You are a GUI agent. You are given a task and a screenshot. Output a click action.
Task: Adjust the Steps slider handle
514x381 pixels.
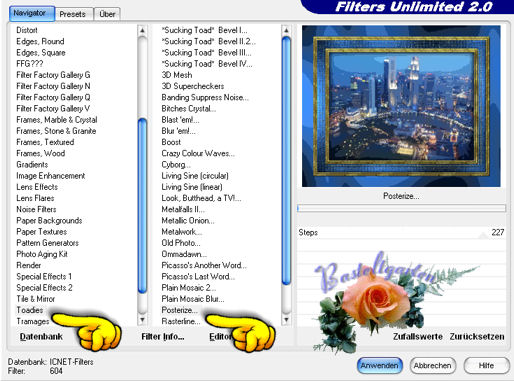click(x=483, y=236)
